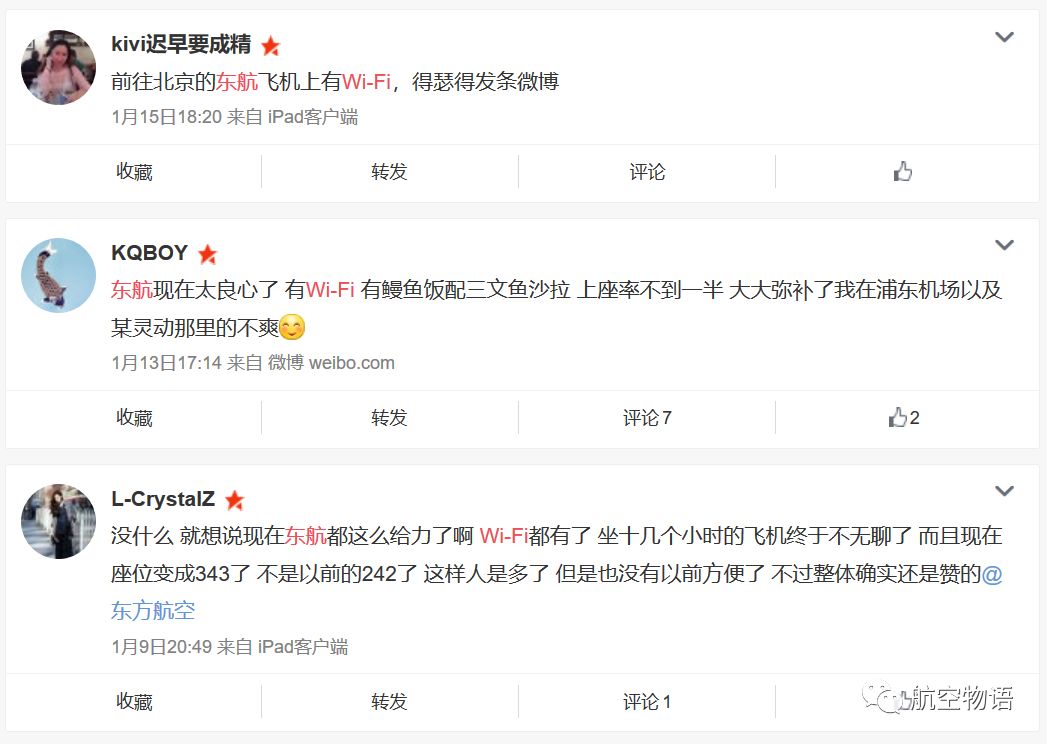Click thumbs-up on KQBOY's post

click(904, 417)
